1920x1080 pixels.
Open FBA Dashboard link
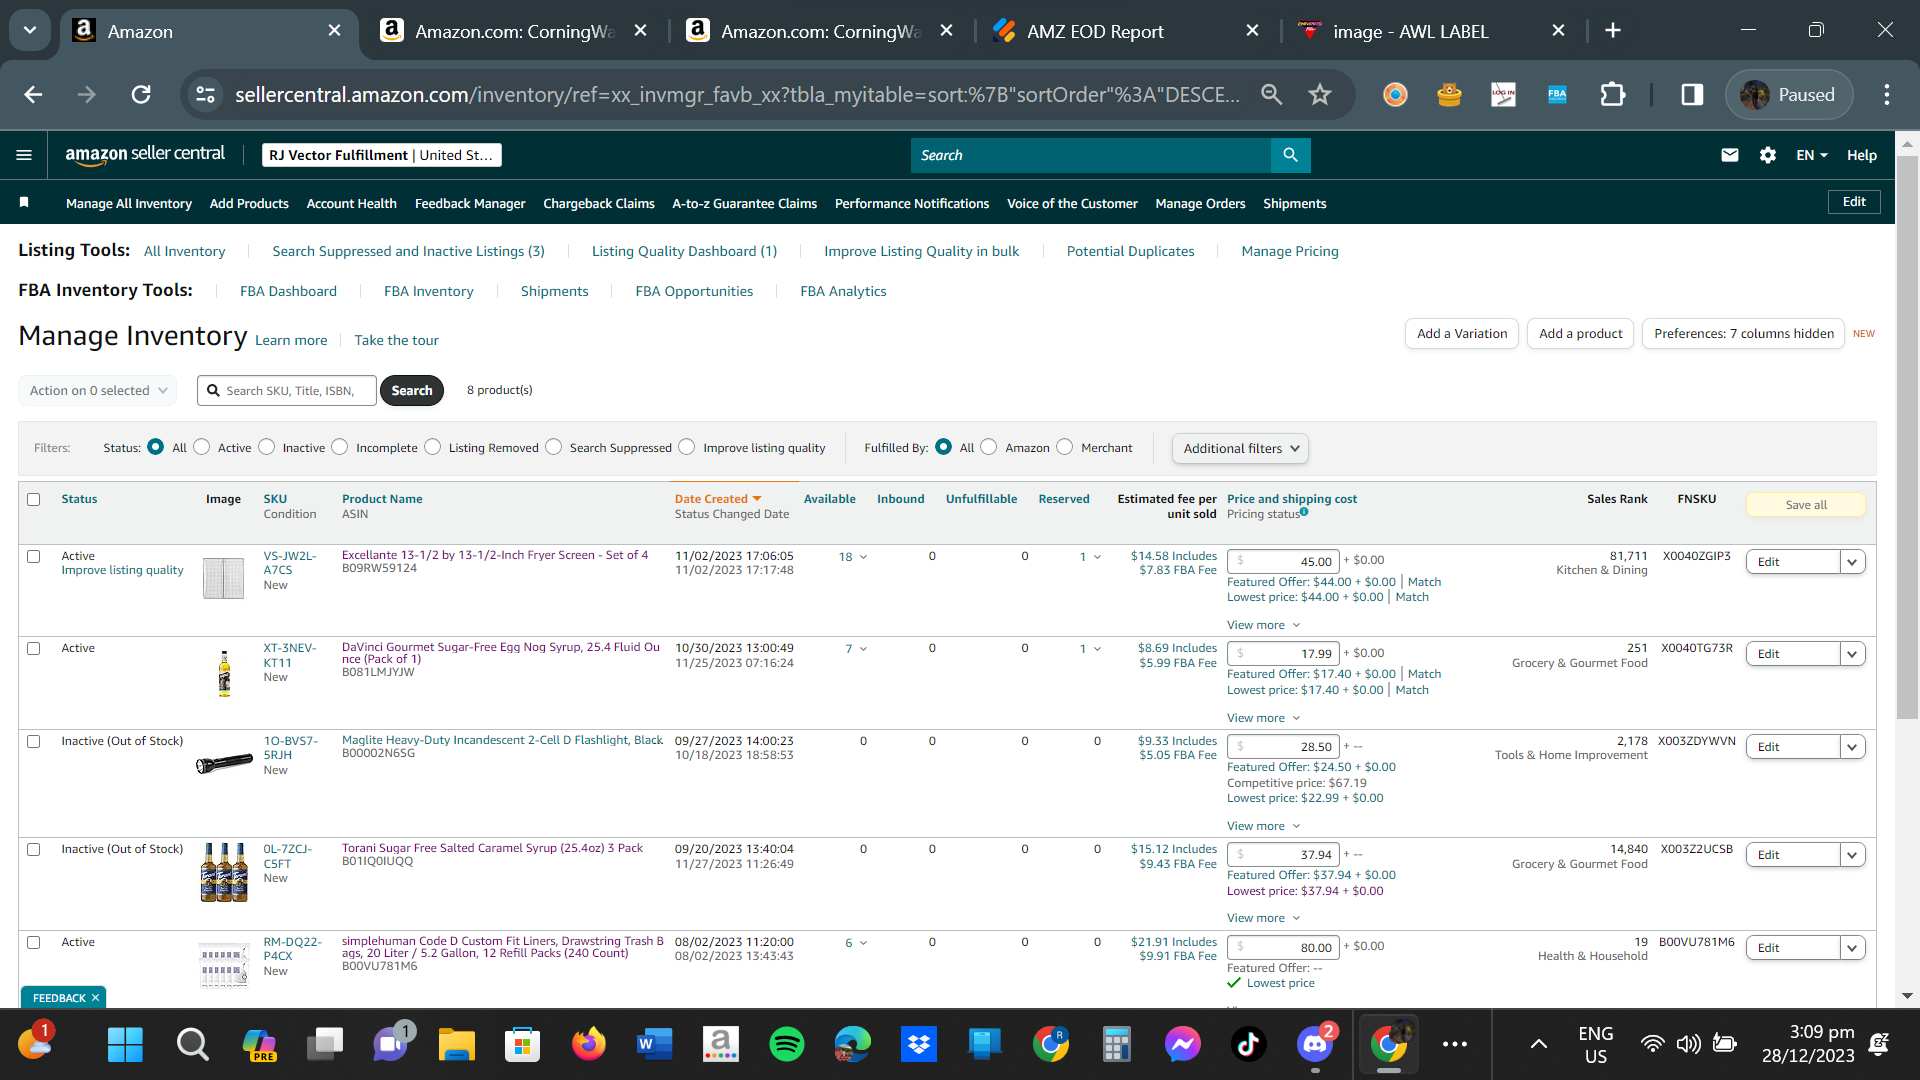pos(288,291)
